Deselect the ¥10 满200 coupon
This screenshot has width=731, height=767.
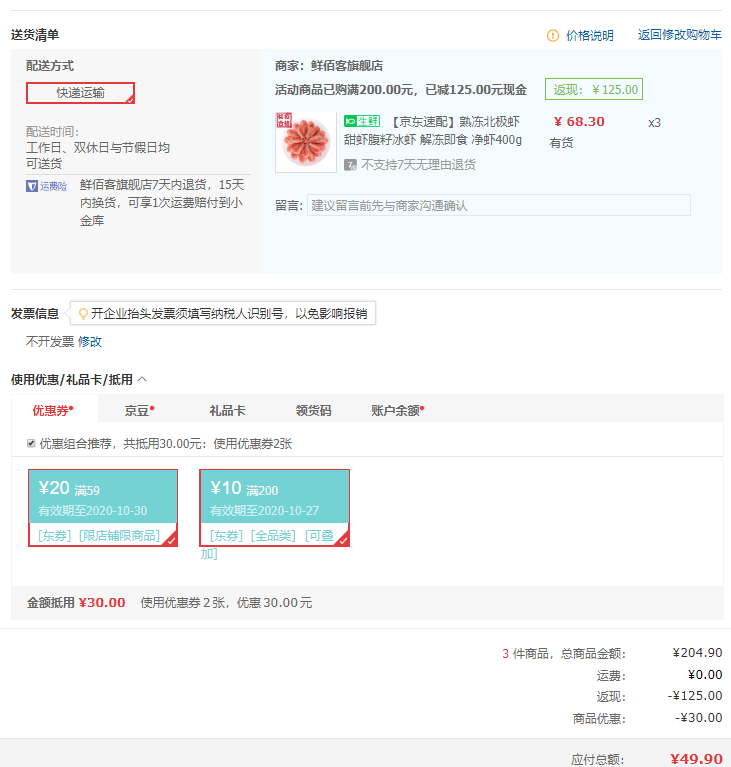click(274, 508)
